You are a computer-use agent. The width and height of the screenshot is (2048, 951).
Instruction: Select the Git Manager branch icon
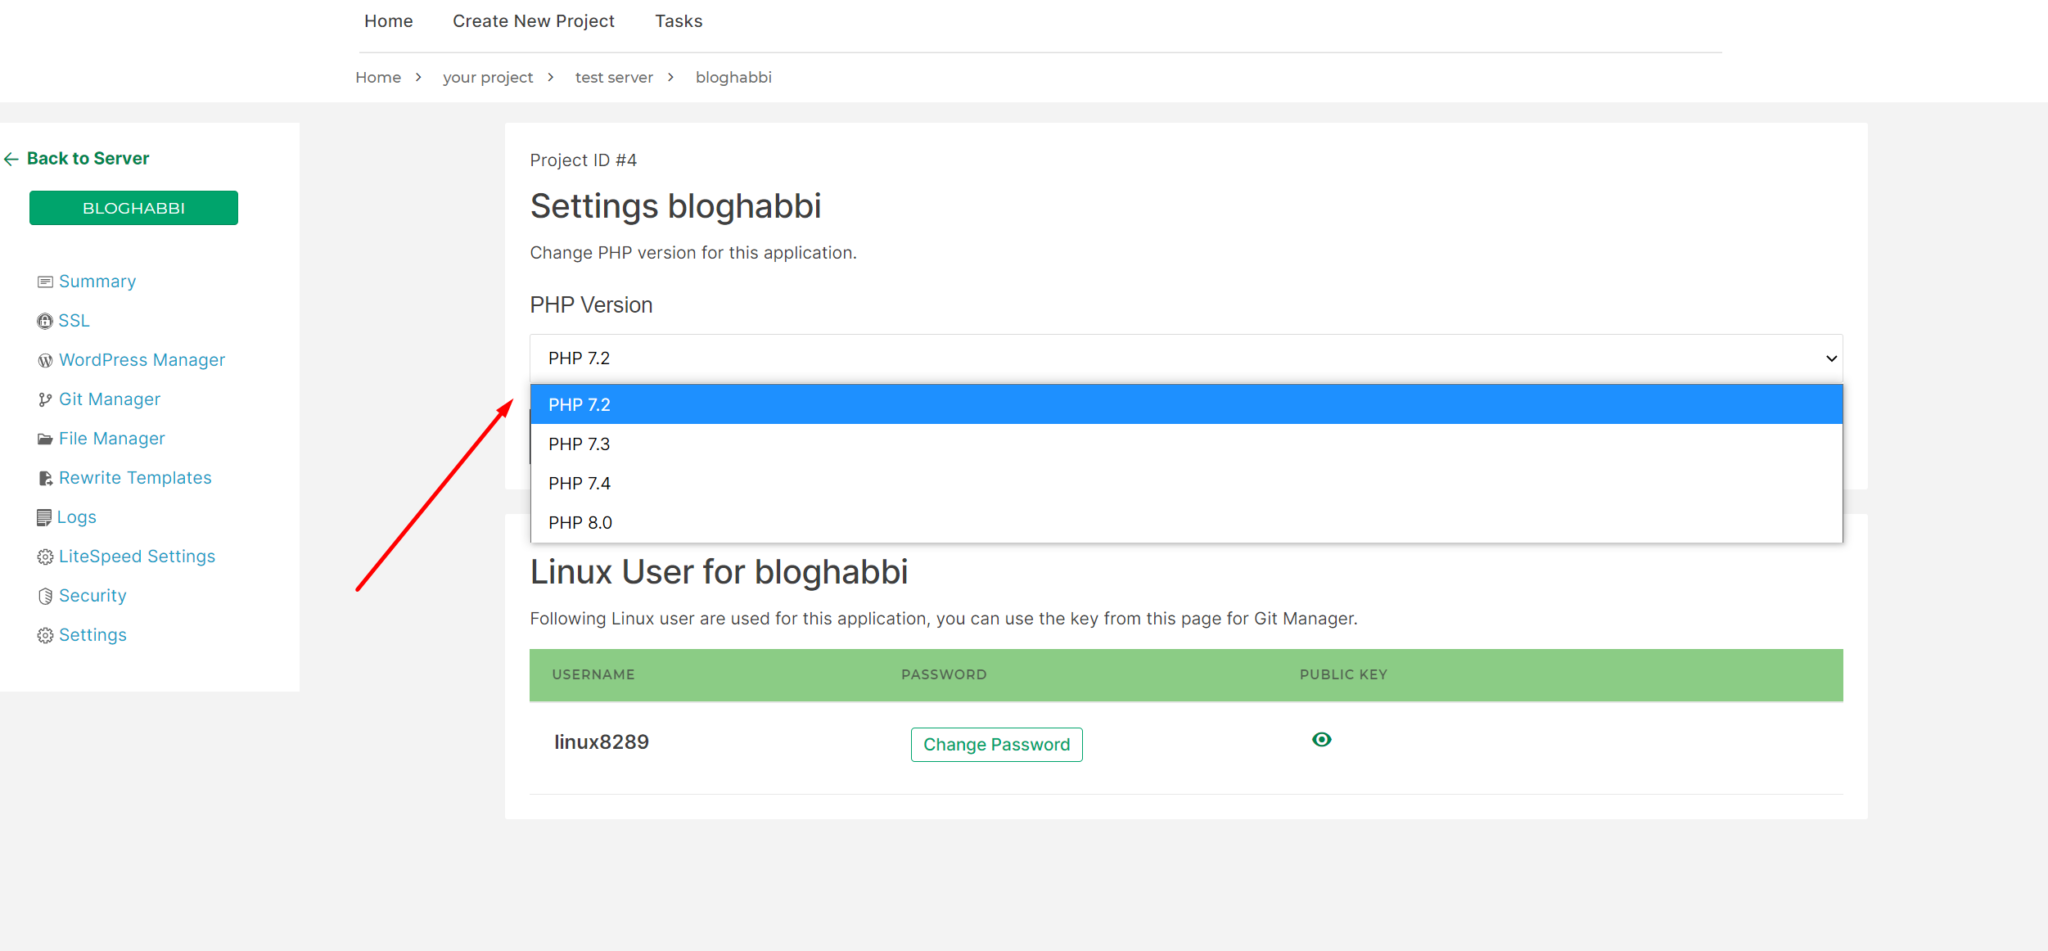point(45,399)
